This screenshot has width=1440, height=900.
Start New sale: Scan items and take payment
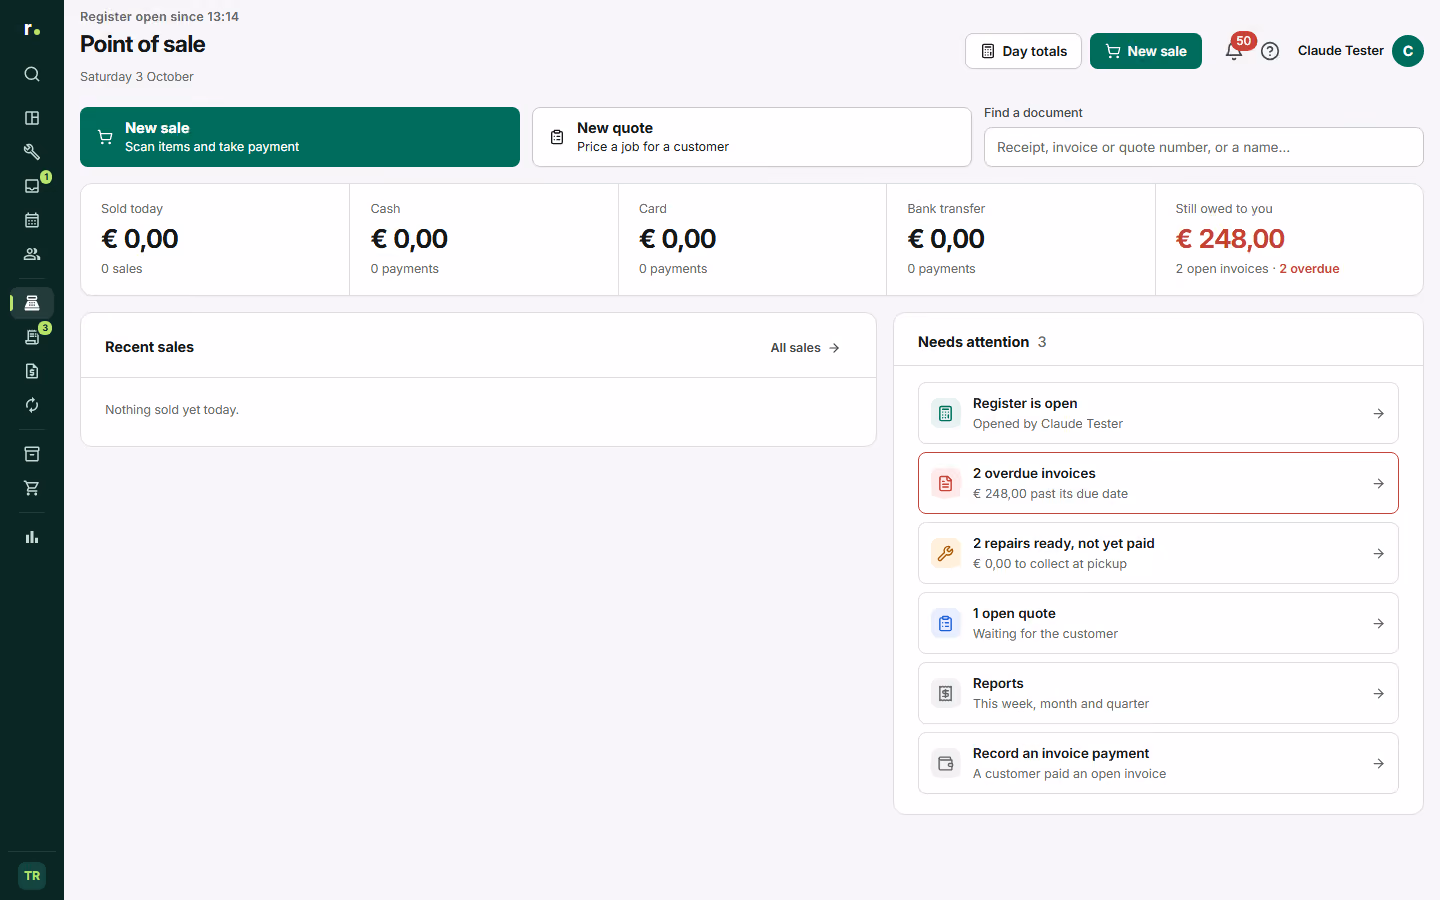tap(300, 137)
